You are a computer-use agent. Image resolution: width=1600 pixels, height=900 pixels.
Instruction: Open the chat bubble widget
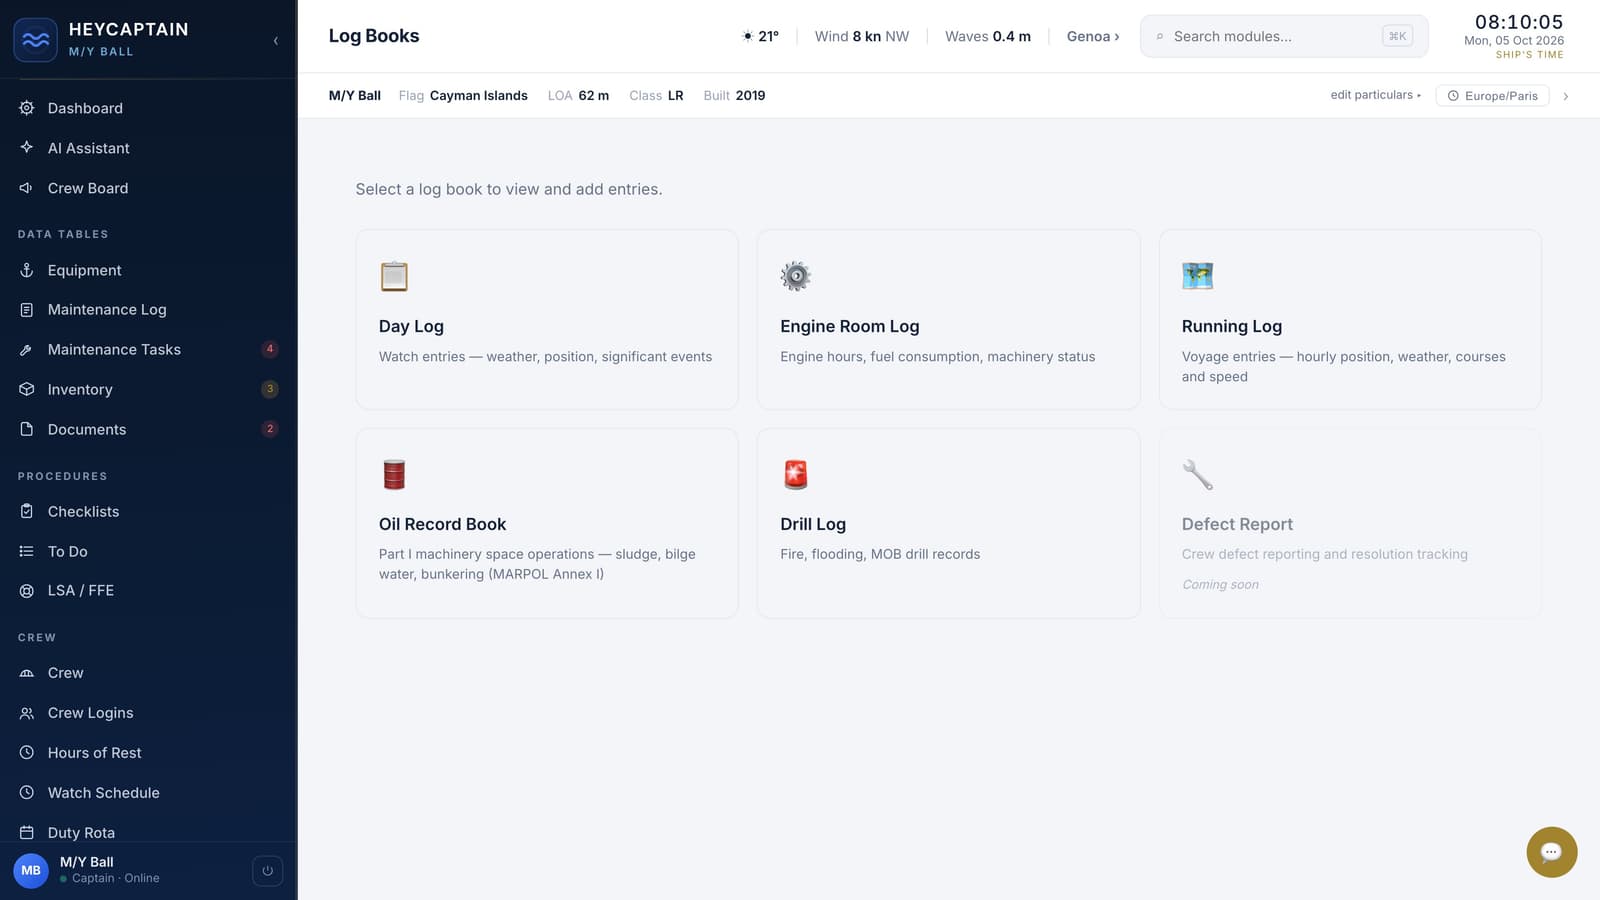point(1551,852)
